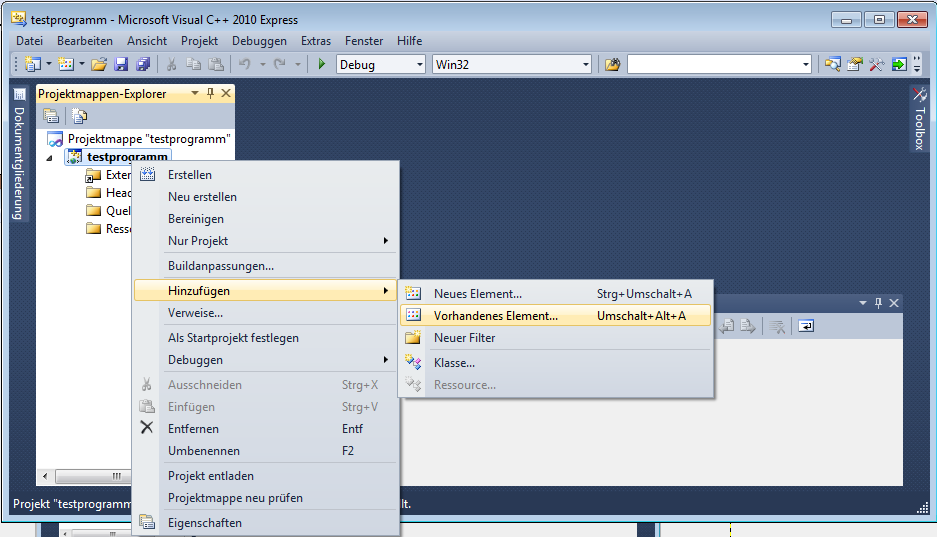Select Vorhandenes Element... from submenu
Screen dimensions: 937x537
pyautogui.click(x=495, y=316)
